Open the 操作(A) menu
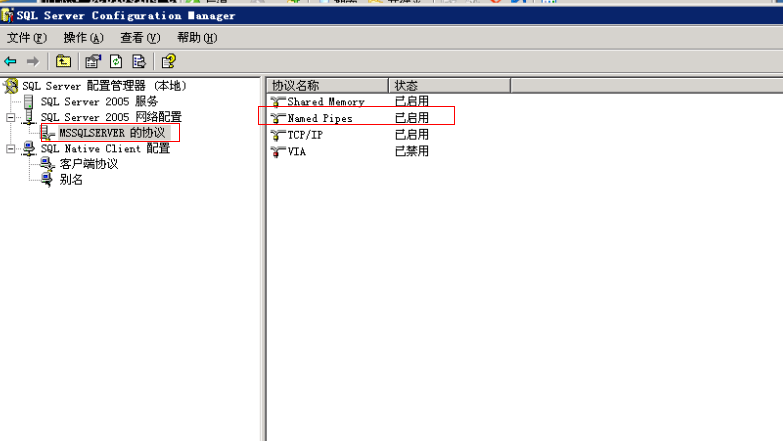Viewport: 783px width, 441px height. 83,38
